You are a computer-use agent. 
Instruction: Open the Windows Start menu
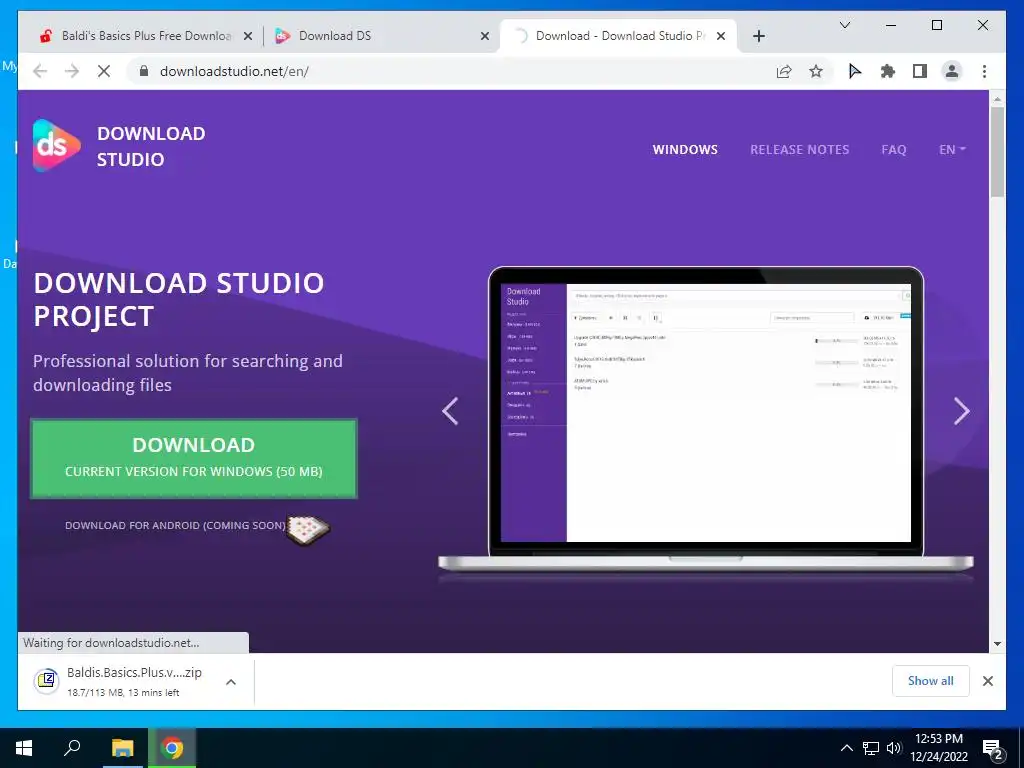coord(24,748)
